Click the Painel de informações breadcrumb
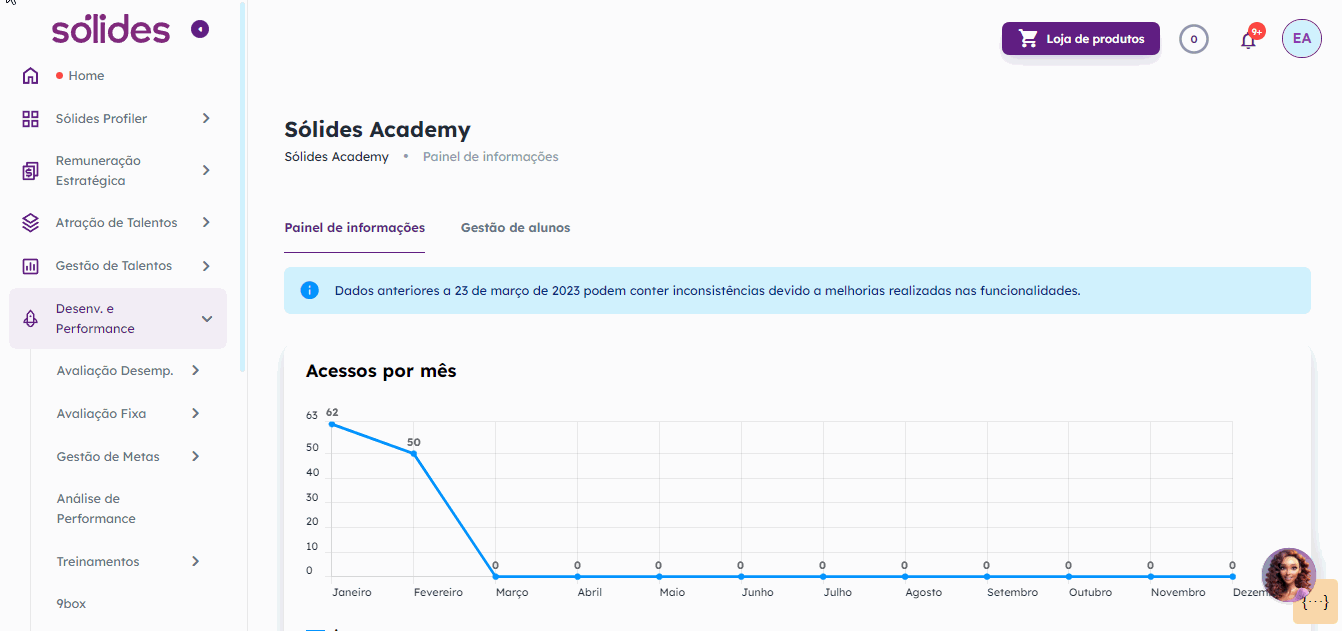Viewport: 1342px width, 631px height. click(491, 157)
